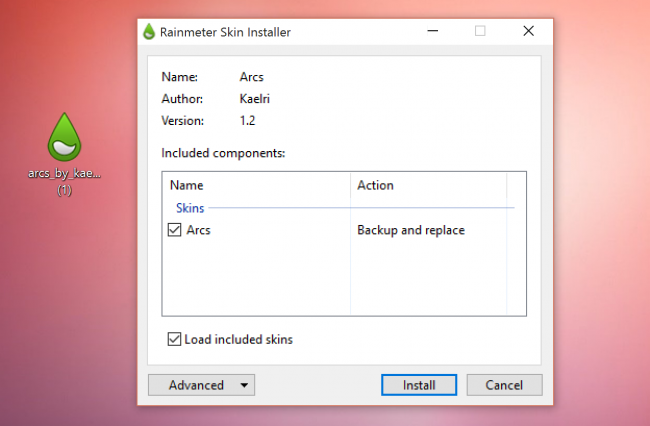Cancel the skin installation
The width and height of the screenshot is (650, 426).
pyautogui.click(x=504, y=385)
